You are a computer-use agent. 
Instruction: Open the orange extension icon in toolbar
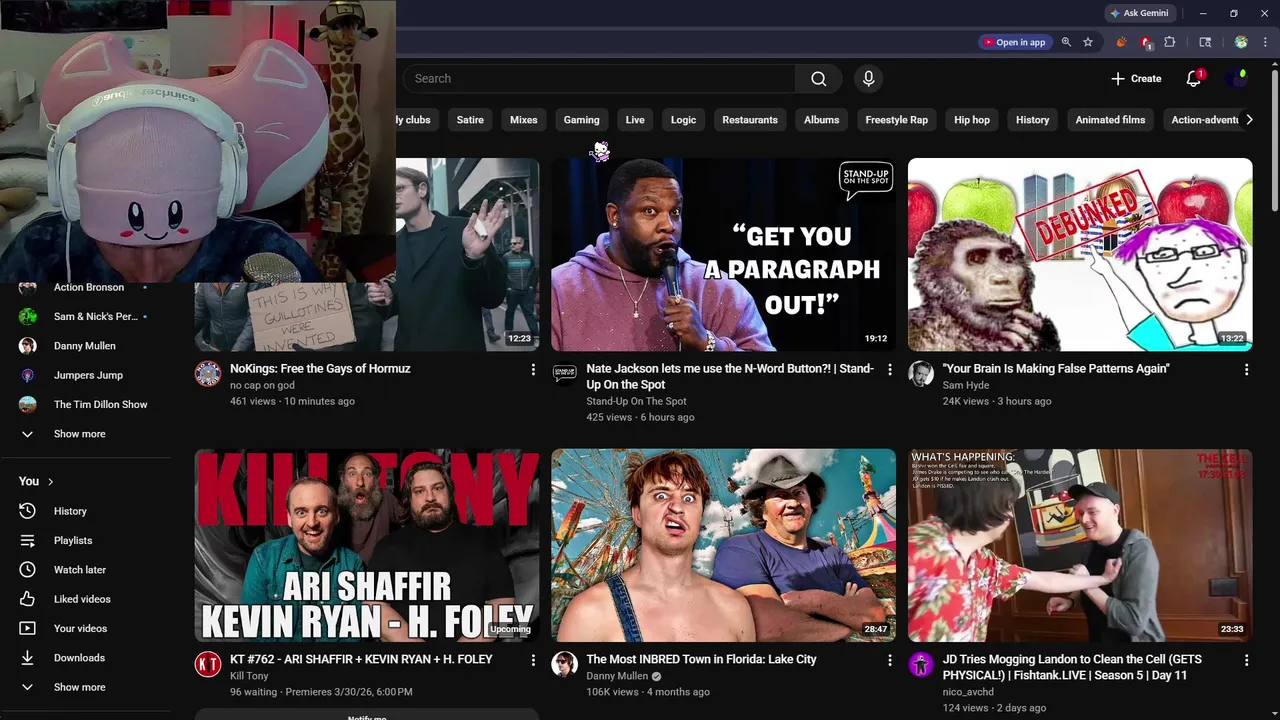click(1121, 42)
